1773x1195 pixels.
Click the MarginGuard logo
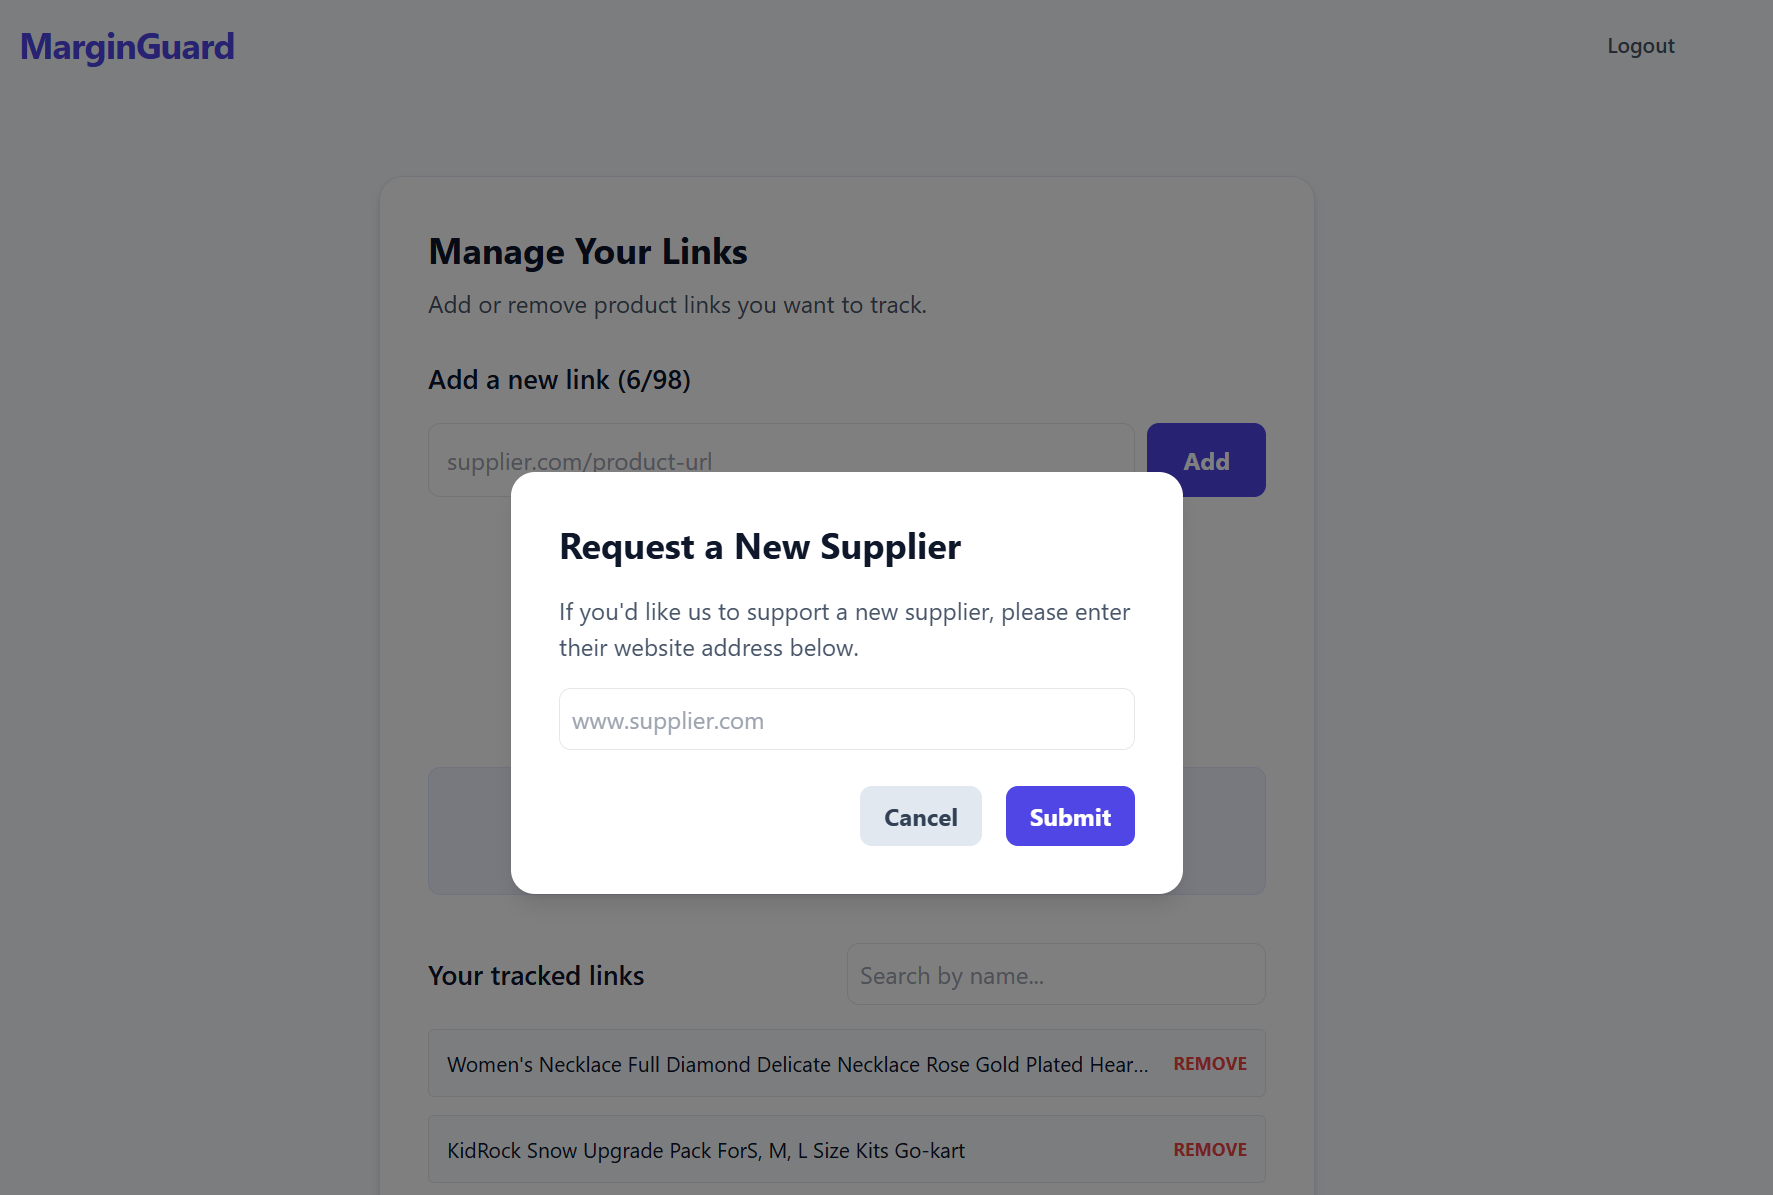tap(127, 46)
